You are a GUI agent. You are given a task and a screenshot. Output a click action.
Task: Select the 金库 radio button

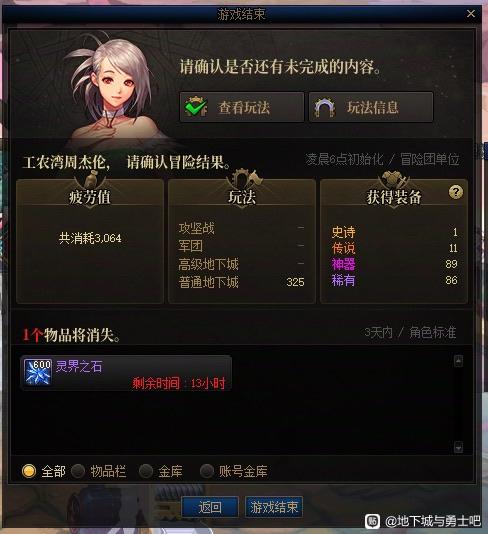pyautogui.click(x=146, y=471)
